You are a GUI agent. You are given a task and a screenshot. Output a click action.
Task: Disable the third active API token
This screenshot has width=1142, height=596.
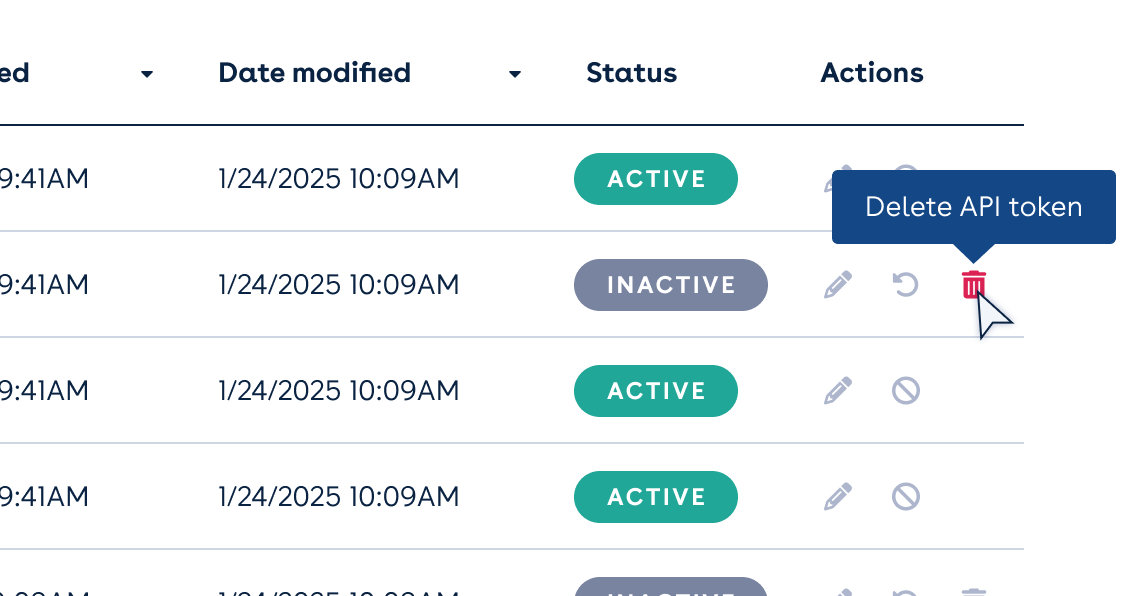point(905,390)
